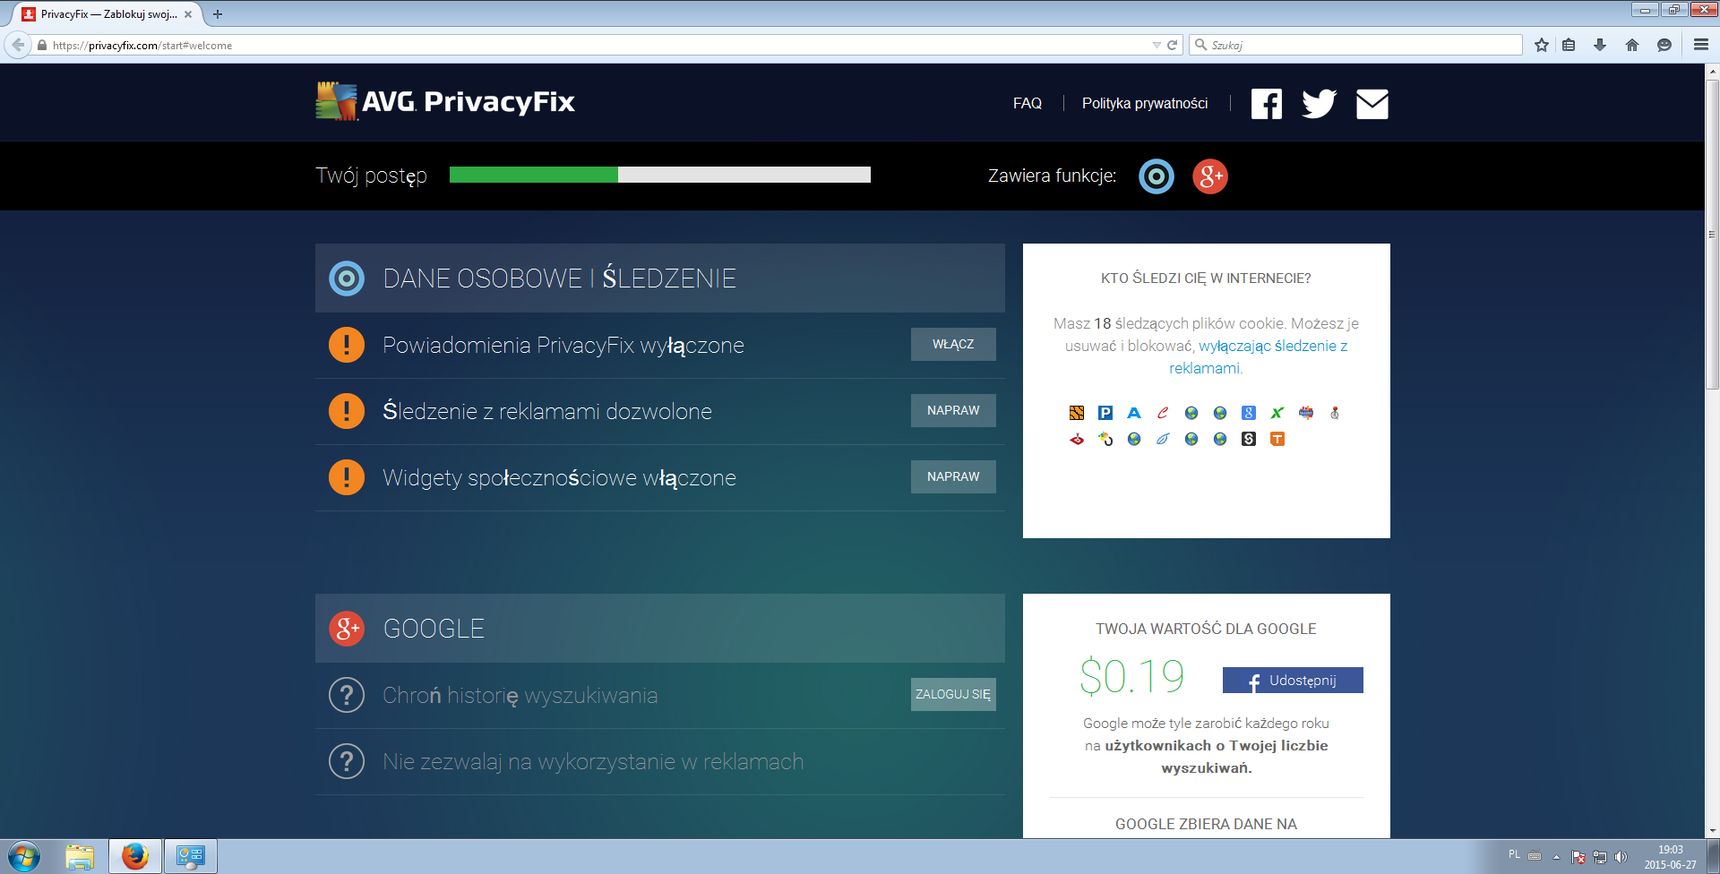
Task: Click the volume speaker icon in system tray
Action: point(1621,857)
